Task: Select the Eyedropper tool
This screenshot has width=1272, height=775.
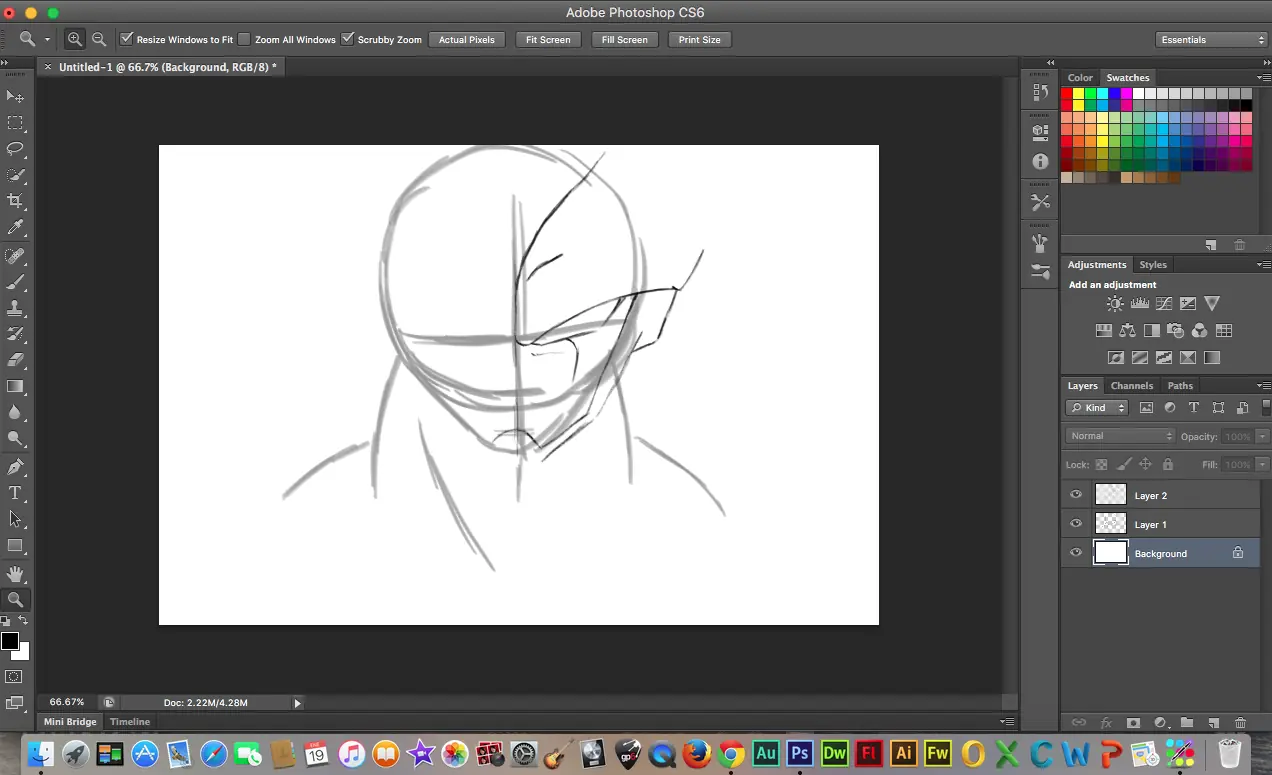Action: pyautogui.click(x=16, y=228)
